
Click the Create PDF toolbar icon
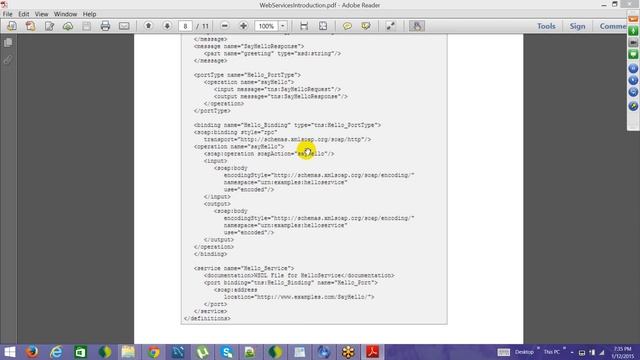click(x=31, y=26)
